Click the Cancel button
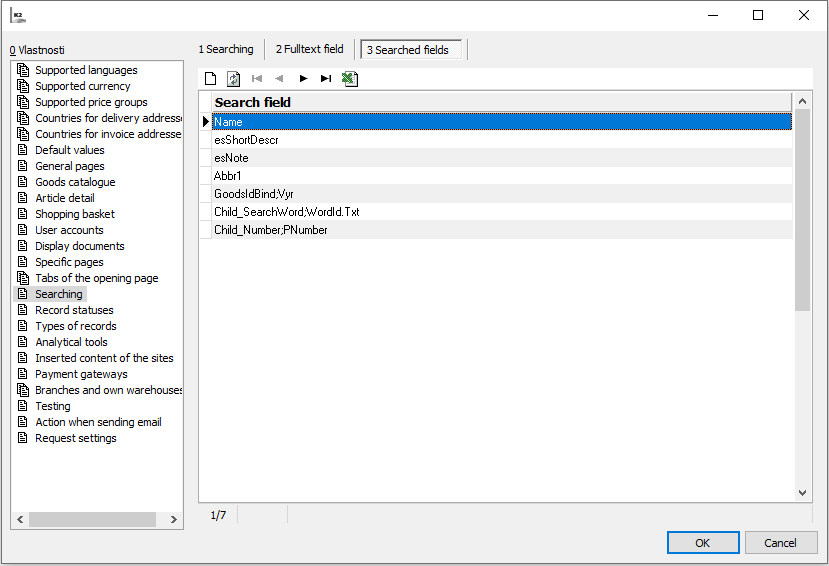829x566 pixels. pyautogui.click(x=780, y=543)
